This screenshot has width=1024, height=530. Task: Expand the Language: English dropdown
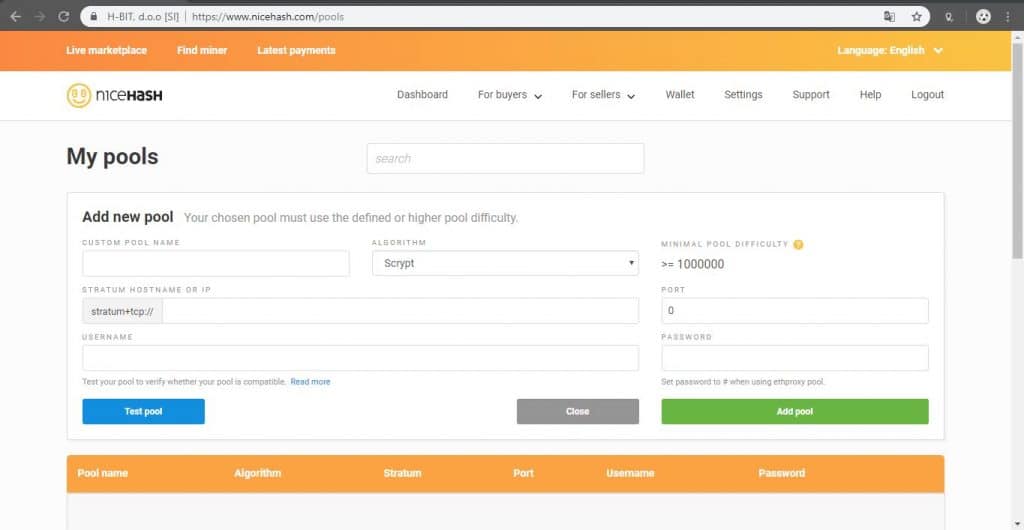pos(890,50)
